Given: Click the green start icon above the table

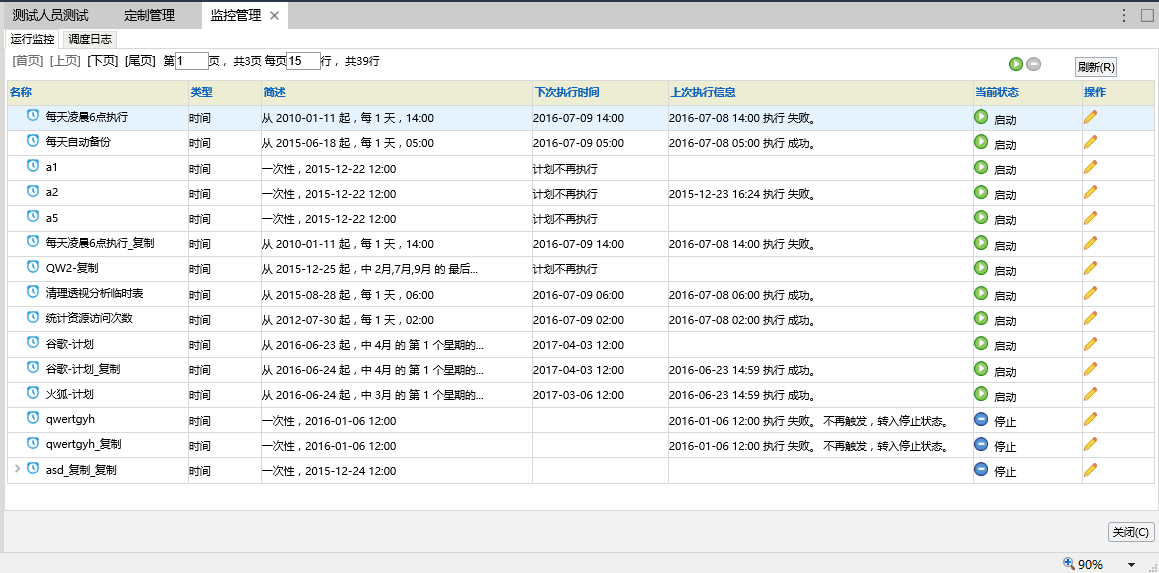Looking at the screenshot, I should point(1016,64).
